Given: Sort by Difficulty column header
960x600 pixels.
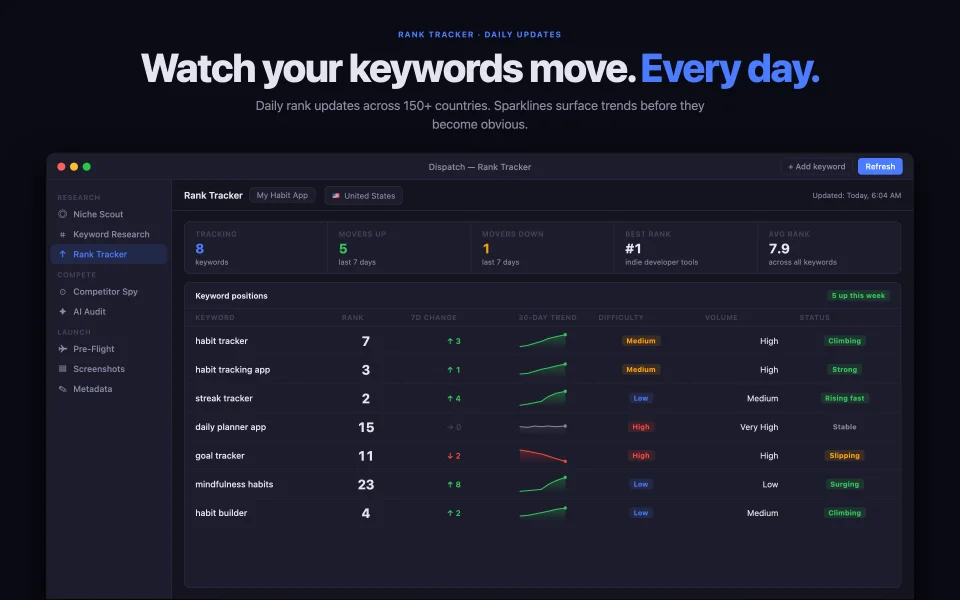Looking at the screenshot, I should (621, 318).
